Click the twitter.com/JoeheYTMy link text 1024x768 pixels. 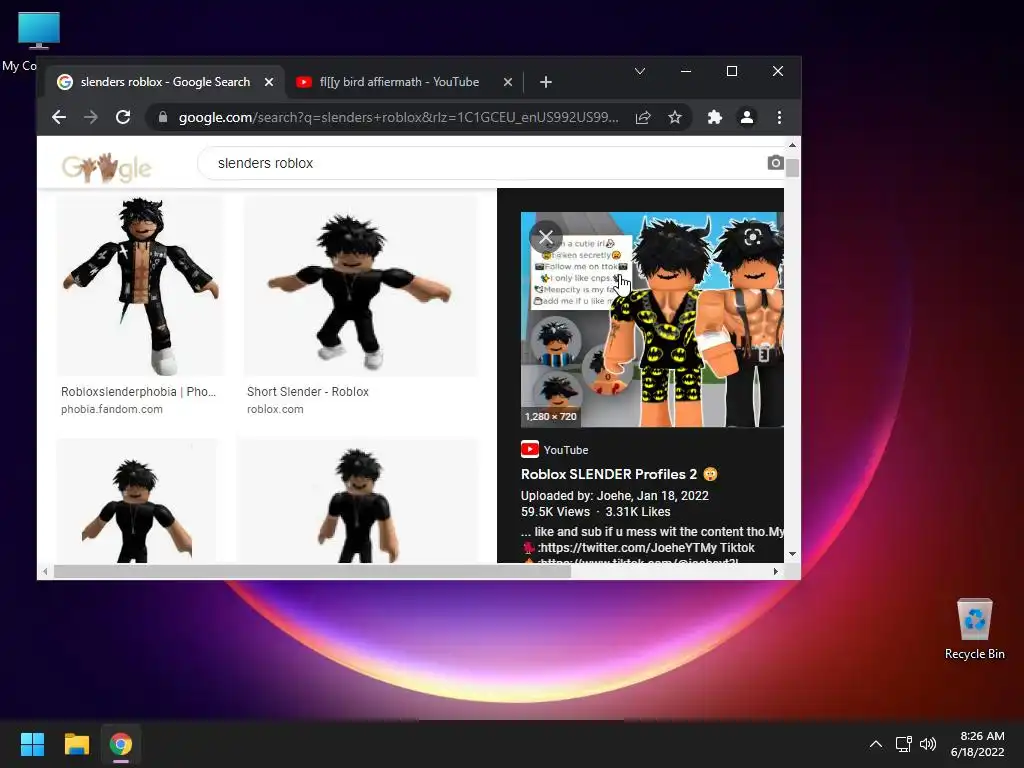coord(645,548)
